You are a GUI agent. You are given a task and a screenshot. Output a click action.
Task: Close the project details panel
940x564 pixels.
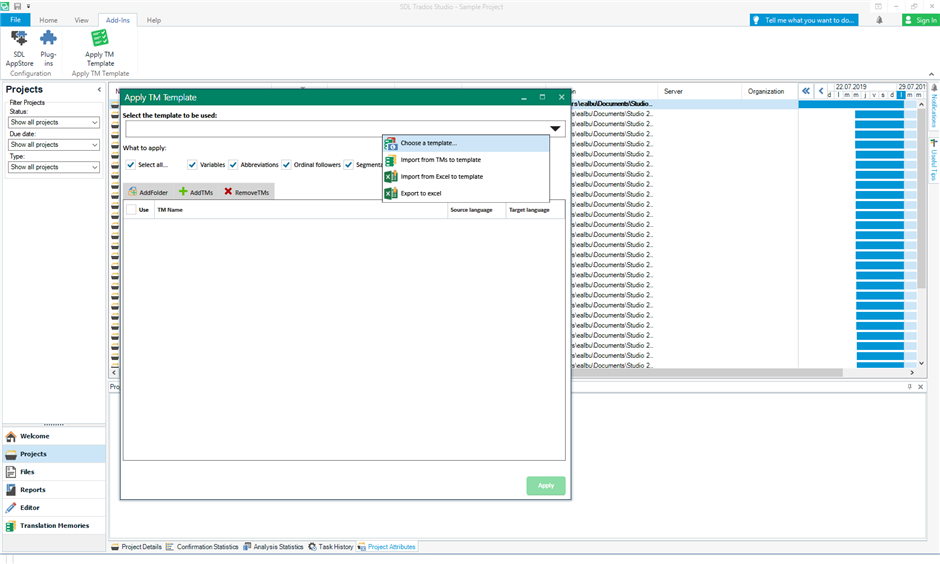921,387
